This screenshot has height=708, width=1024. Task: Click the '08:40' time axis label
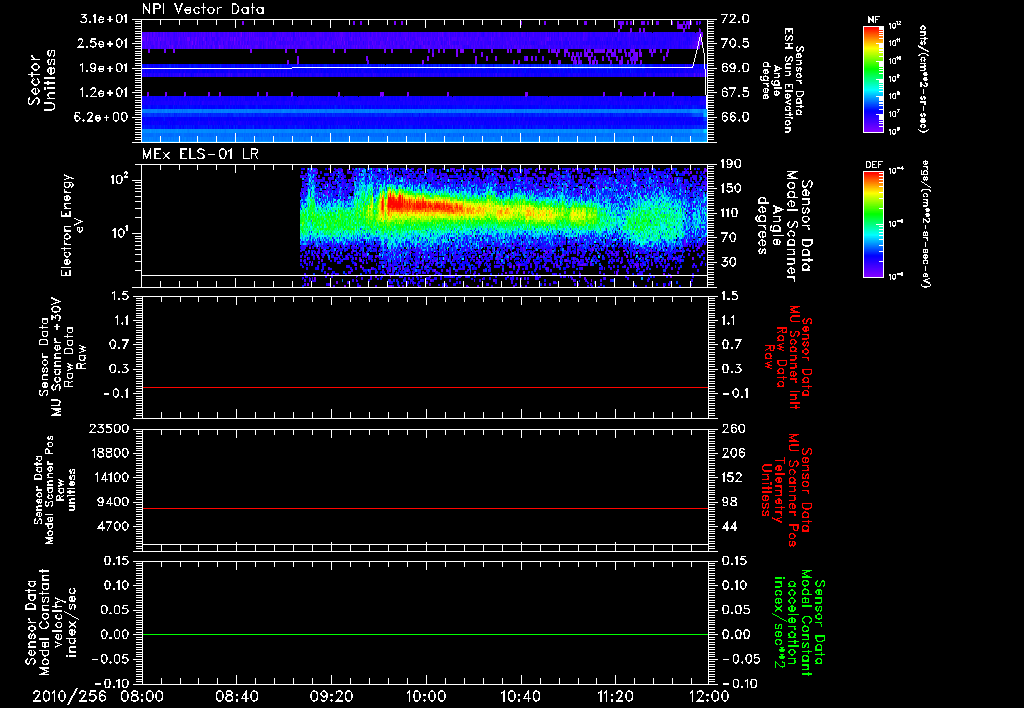[236, 696]
